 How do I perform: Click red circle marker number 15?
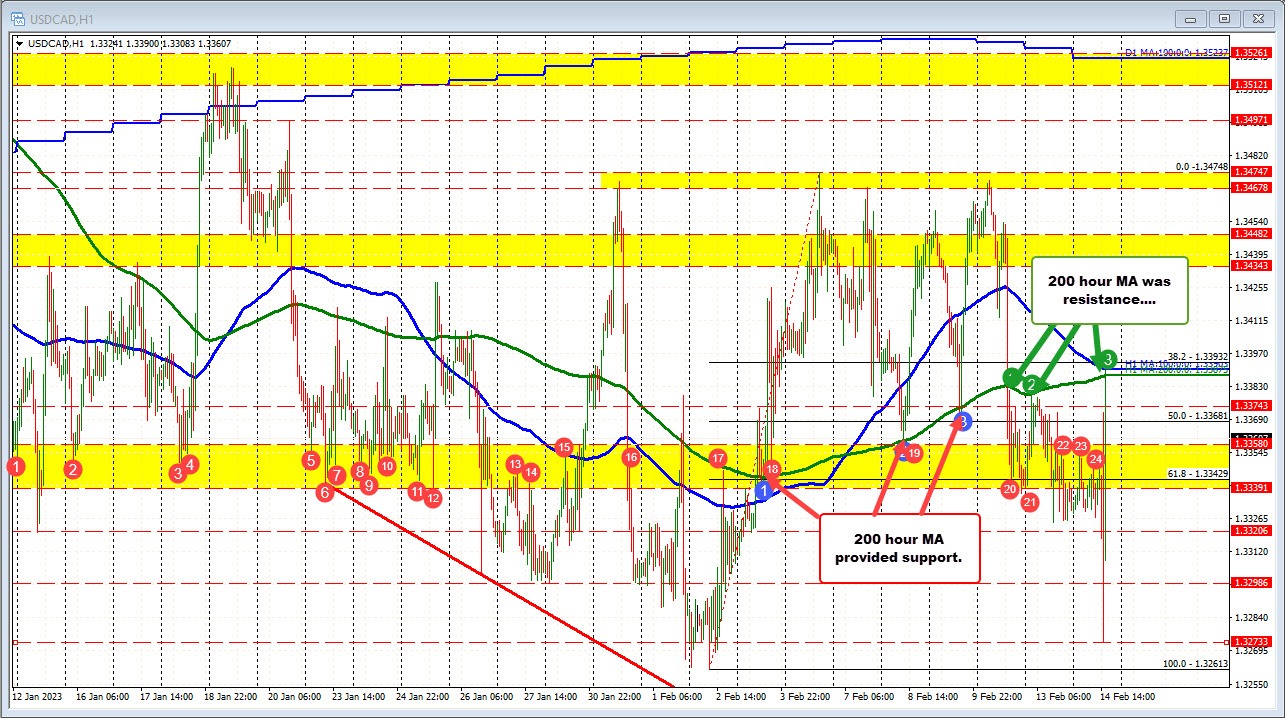564,447
